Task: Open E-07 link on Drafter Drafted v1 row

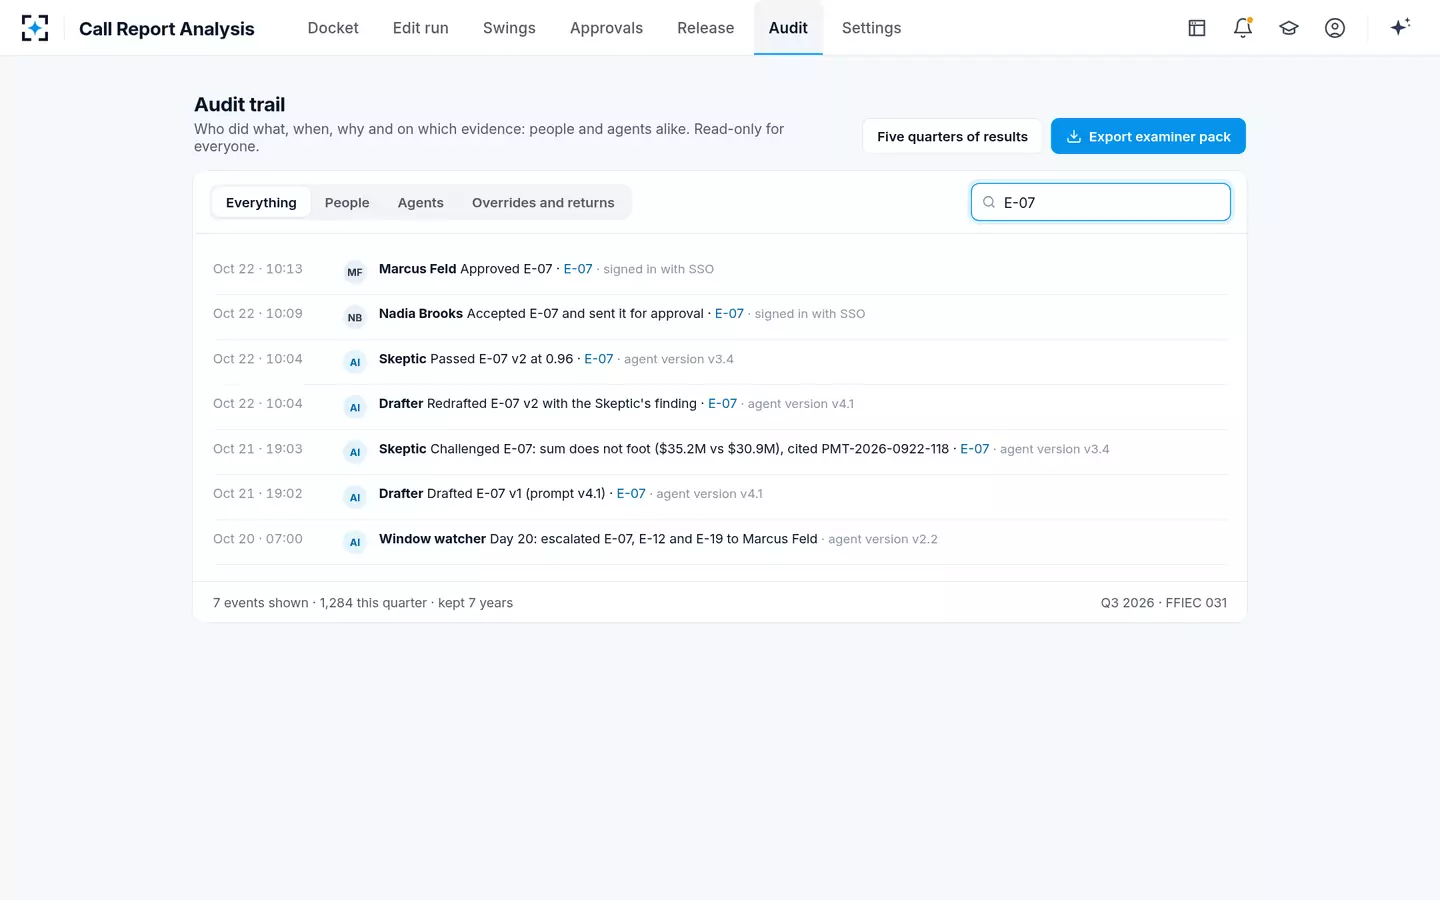Action: 631,494
